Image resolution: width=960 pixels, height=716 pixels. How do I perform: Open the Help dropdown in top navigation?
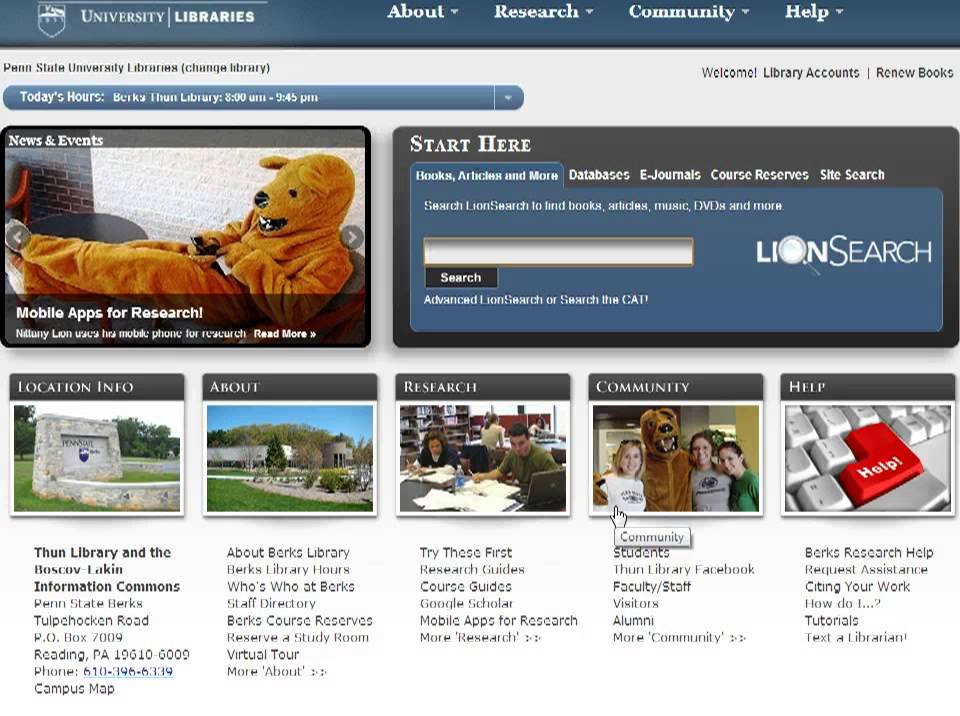click(x=814, y=12)
